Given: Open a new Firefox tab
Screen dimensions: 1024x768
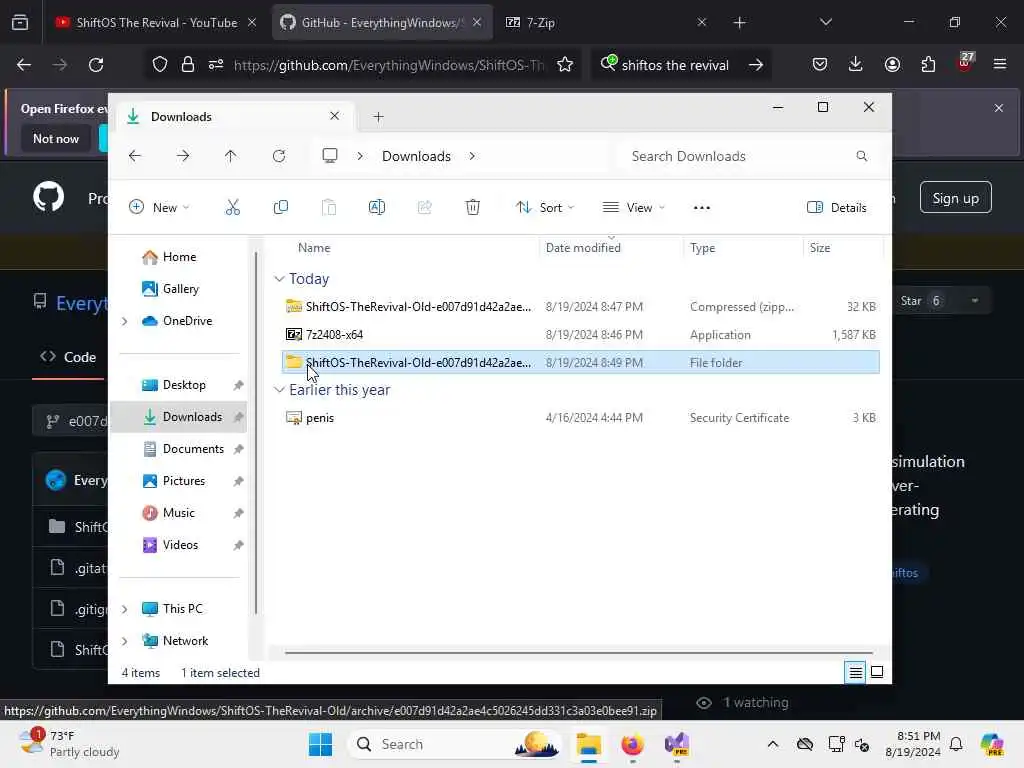Looking at the screenshot, I should tap(739, 22).
